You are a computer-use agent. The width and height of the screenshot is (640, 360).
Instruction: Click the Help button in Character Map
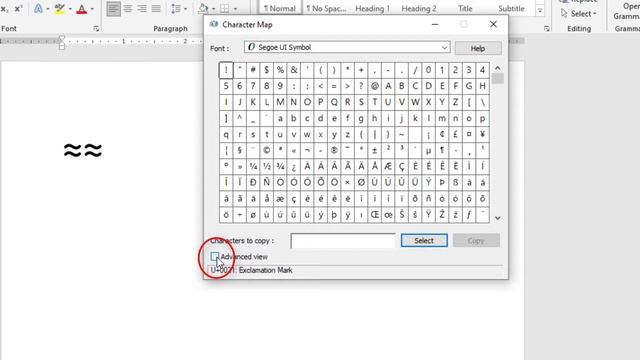478,49
